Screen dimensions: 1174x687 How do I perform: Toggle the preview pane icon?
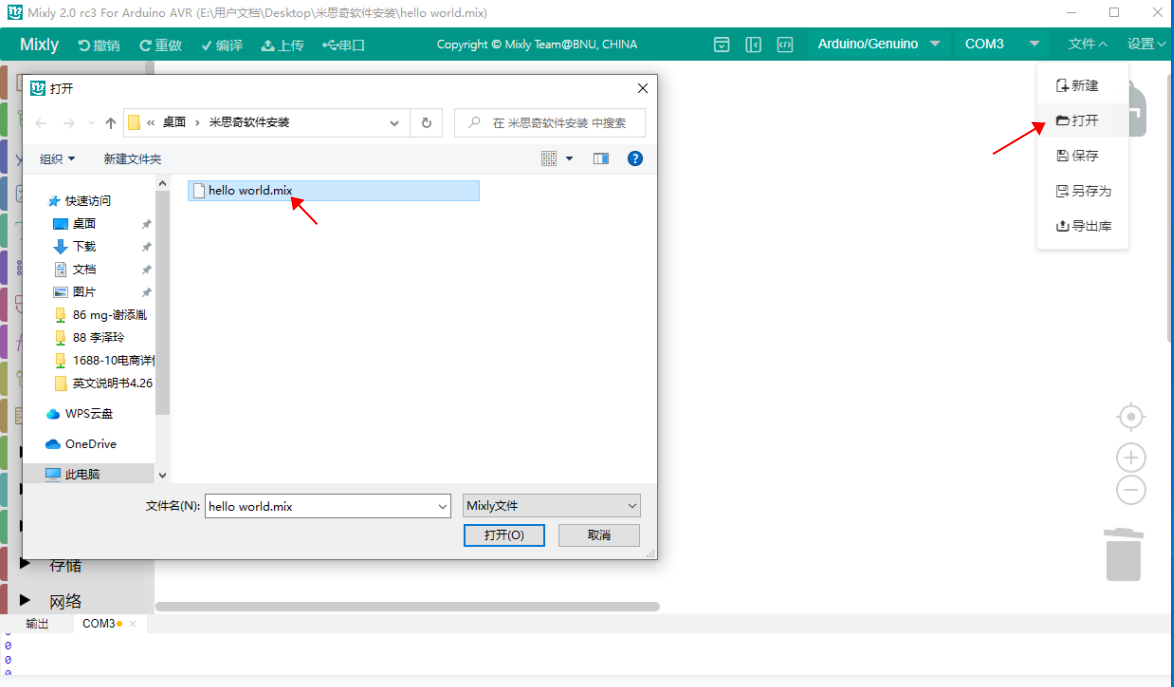click(x=600, y=159)
